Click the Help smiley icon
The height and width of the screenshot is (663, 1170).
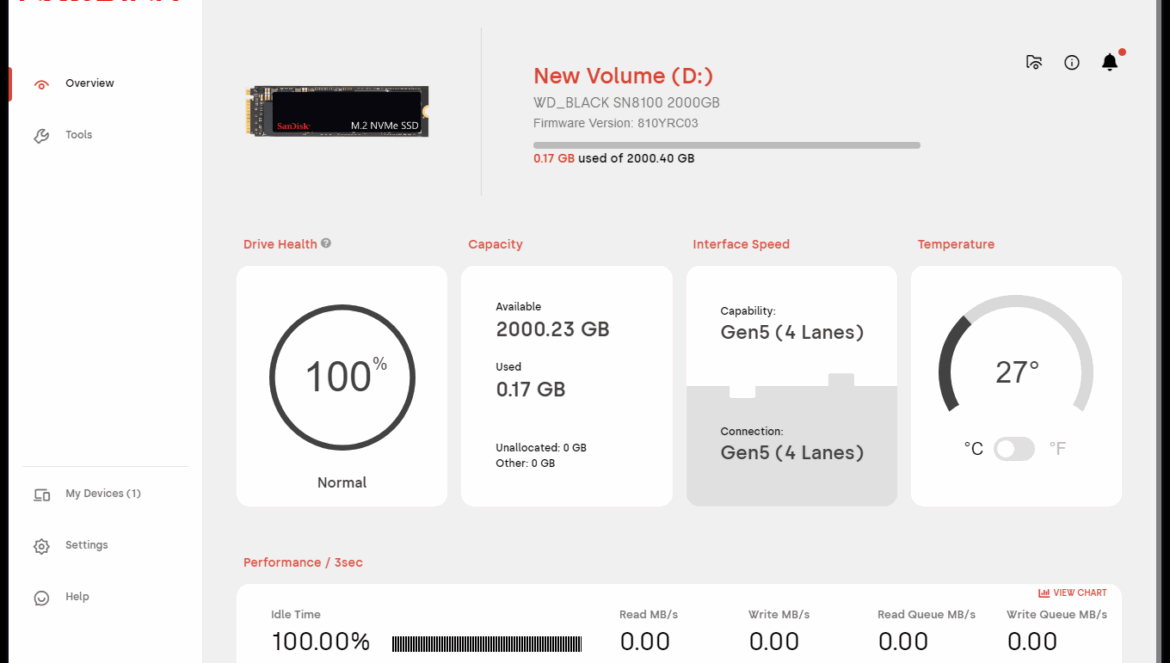click(42, 597)
